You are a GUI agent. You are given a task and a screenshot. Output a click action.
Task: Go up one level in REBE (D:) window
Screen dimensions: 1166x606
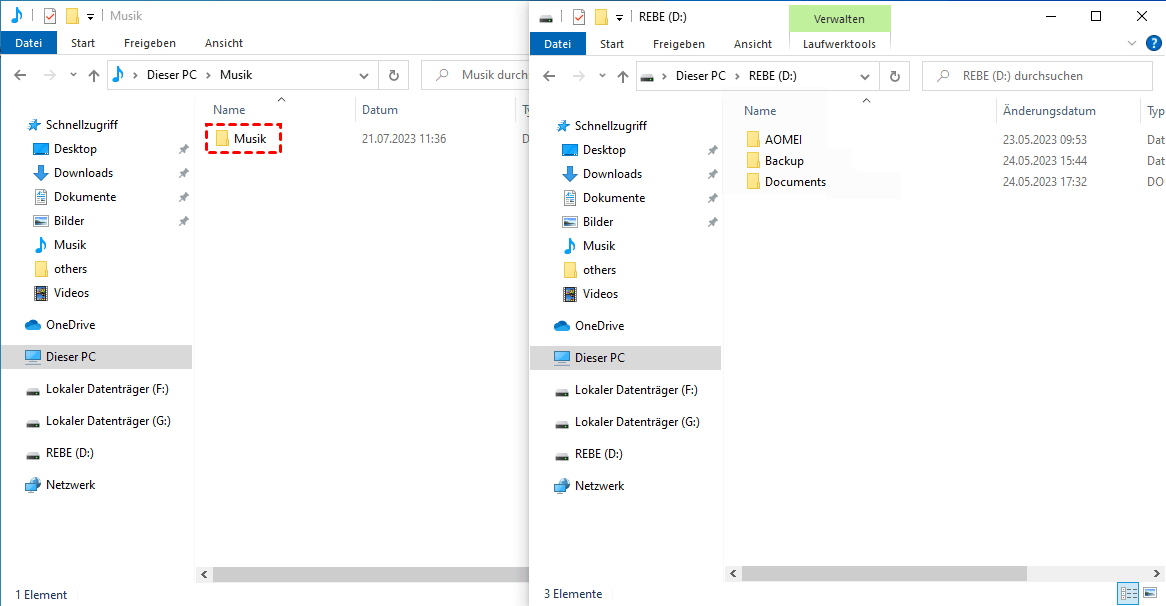[623, 76]
